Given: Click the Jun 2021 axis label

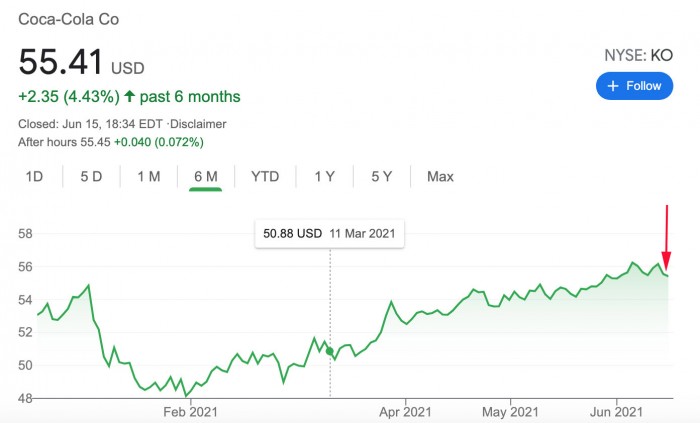Looking at the screenshot, I should coord(614,411).
